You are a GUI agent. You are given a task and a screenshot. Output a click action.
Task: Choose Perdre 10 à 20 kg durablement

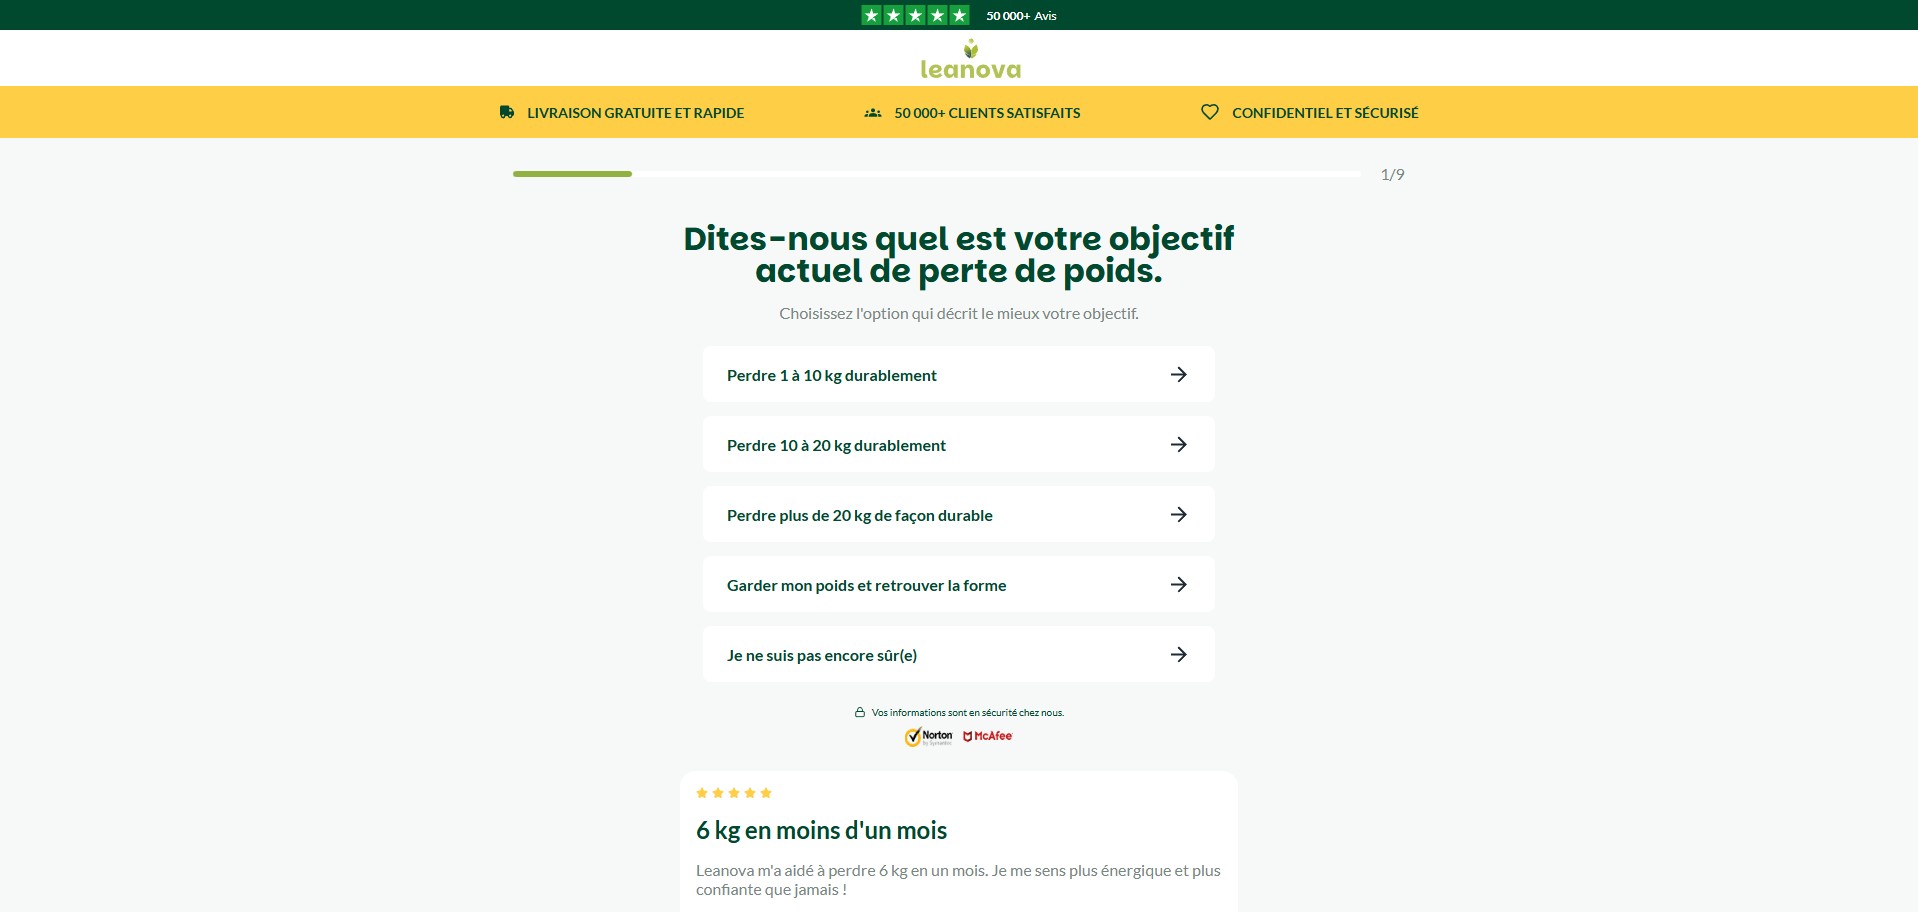836,445
